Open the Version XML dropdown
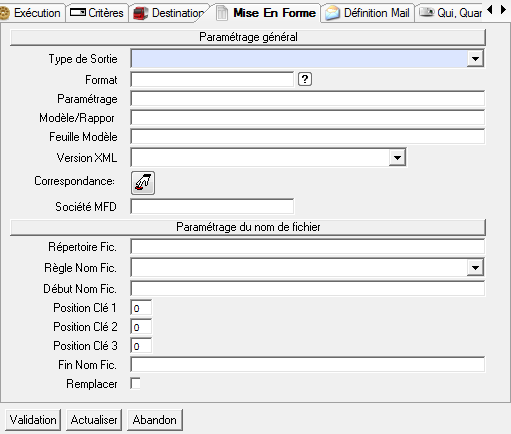The image size is (511, 434). (x=397, y=157)
